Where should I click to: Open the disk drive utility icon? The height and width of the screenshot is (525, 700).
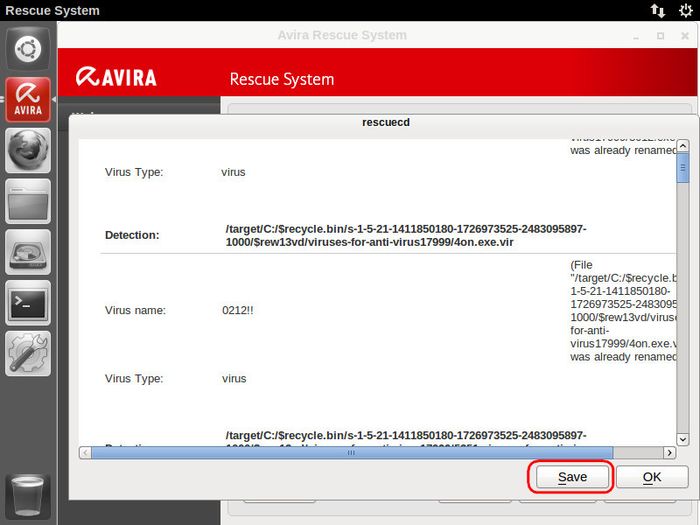pos(28,252)
